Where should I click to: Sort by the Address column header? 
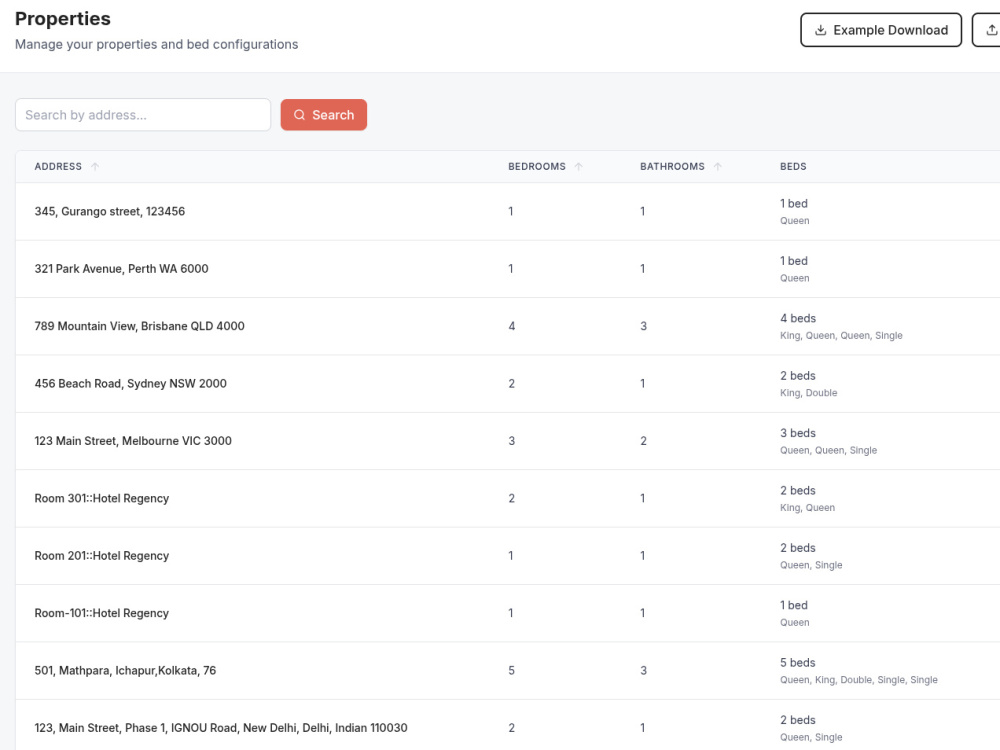point(58,166)
